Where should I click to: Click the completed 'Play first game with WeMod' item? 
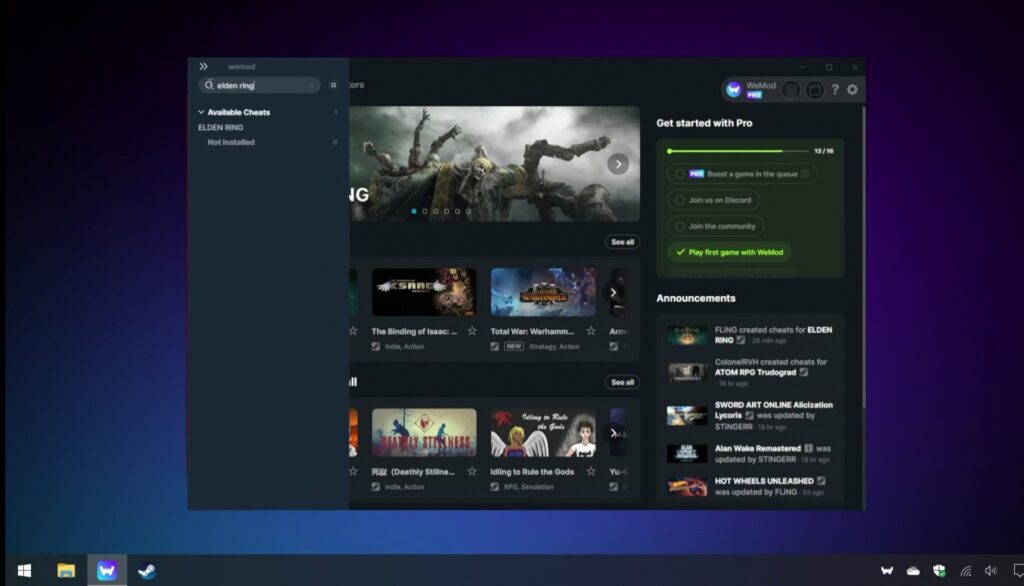729,252
